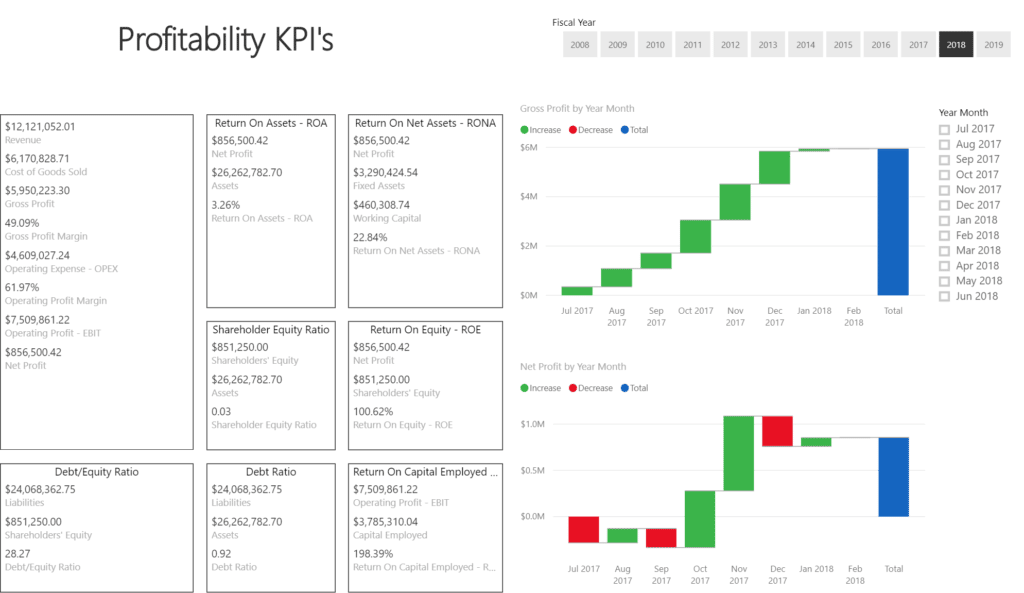
Task: Toggle the Mar 2018 month checkbox
Action: tap(945, 251)
